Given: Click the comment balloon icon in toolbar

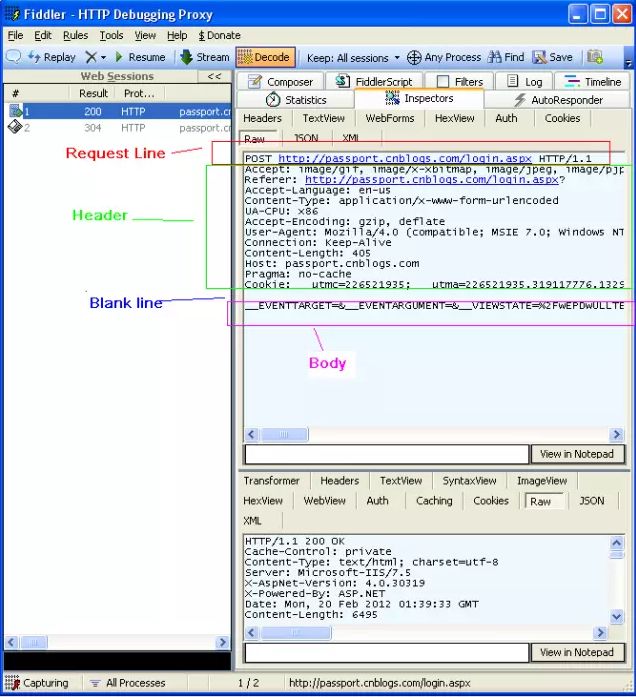Looking at the screenshot, I should pyautogui.click(x=13, y=57).
